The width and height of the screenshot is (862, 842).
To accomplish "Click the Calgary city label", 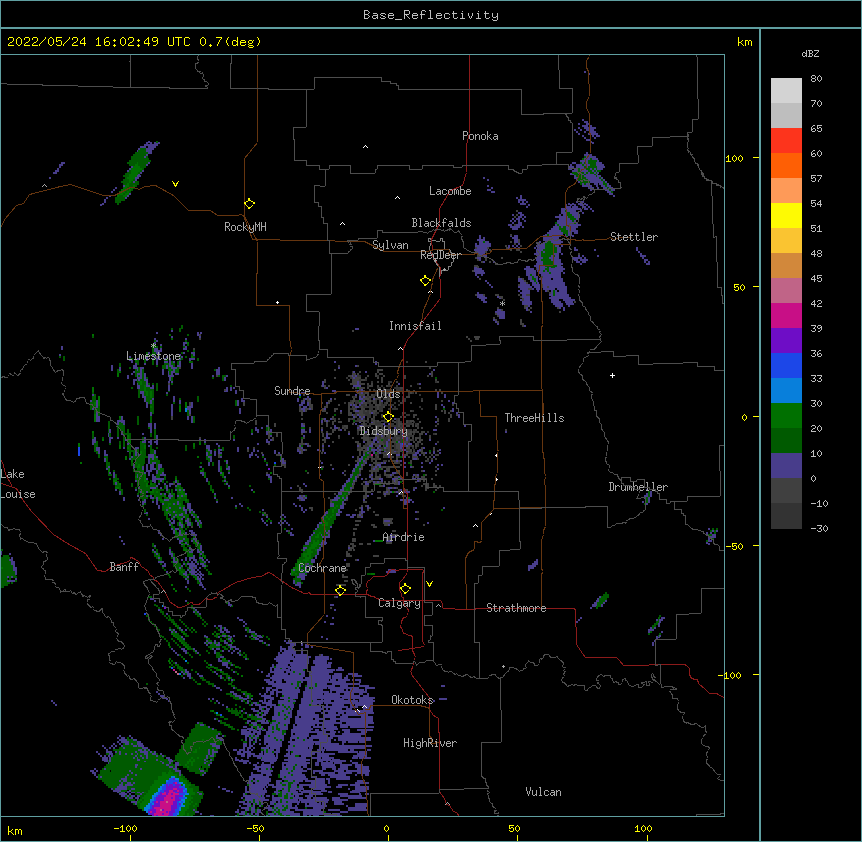I will point(399,603).
